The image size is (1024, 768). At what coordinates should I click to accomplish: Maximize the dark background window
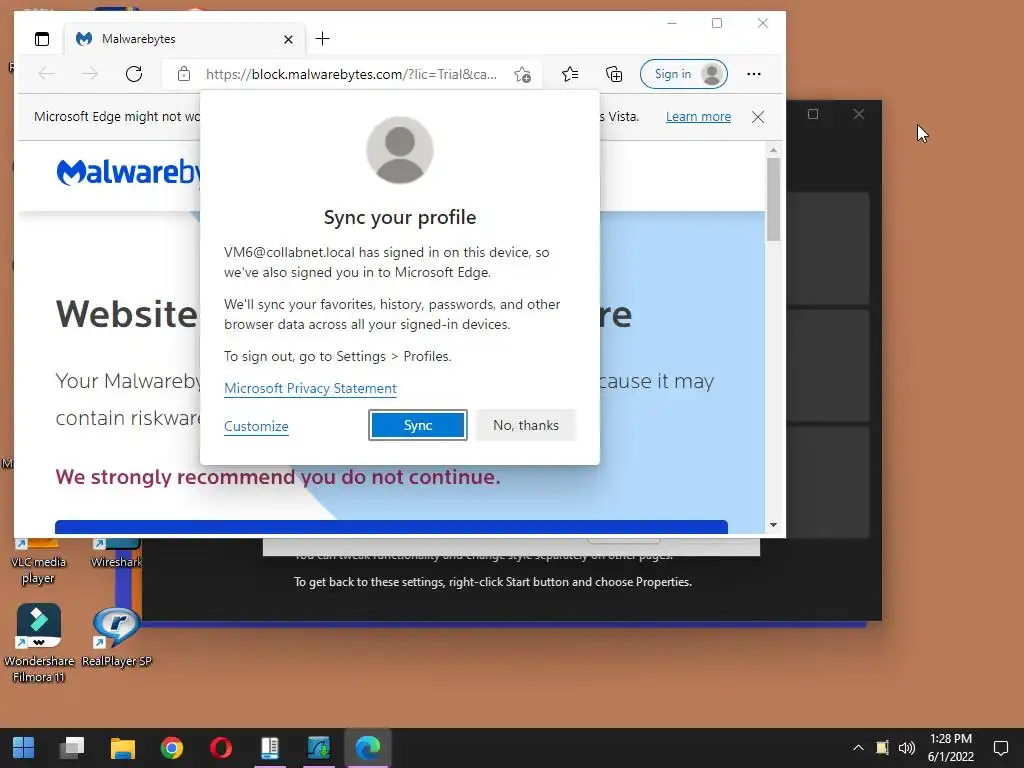click(813, 114)
